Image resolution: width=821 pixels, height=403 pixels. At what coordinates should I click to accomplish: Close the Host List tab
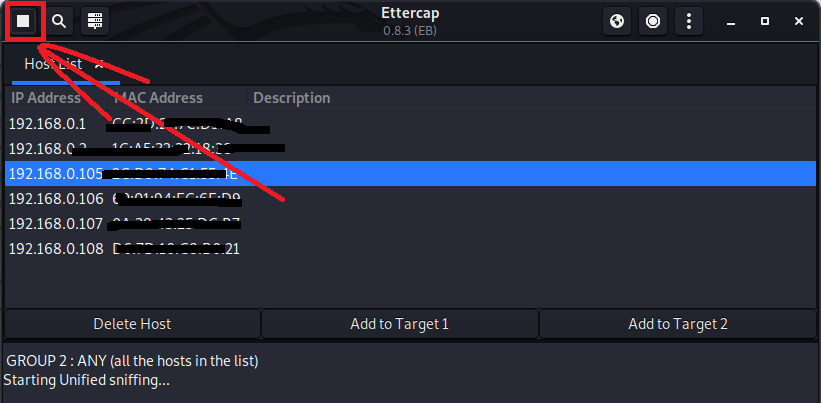[100, 64]
